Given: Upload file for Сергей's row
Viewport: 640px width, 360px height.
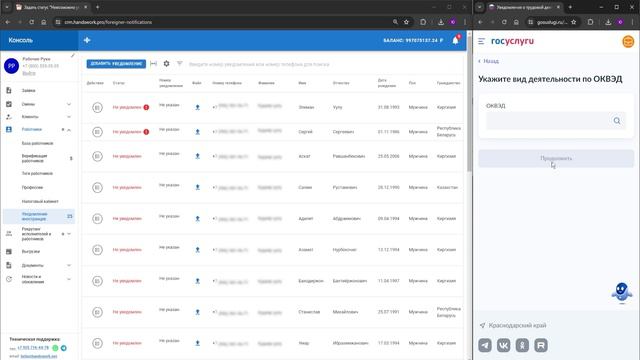Looking at the screenshot, I should pos(198,132).
